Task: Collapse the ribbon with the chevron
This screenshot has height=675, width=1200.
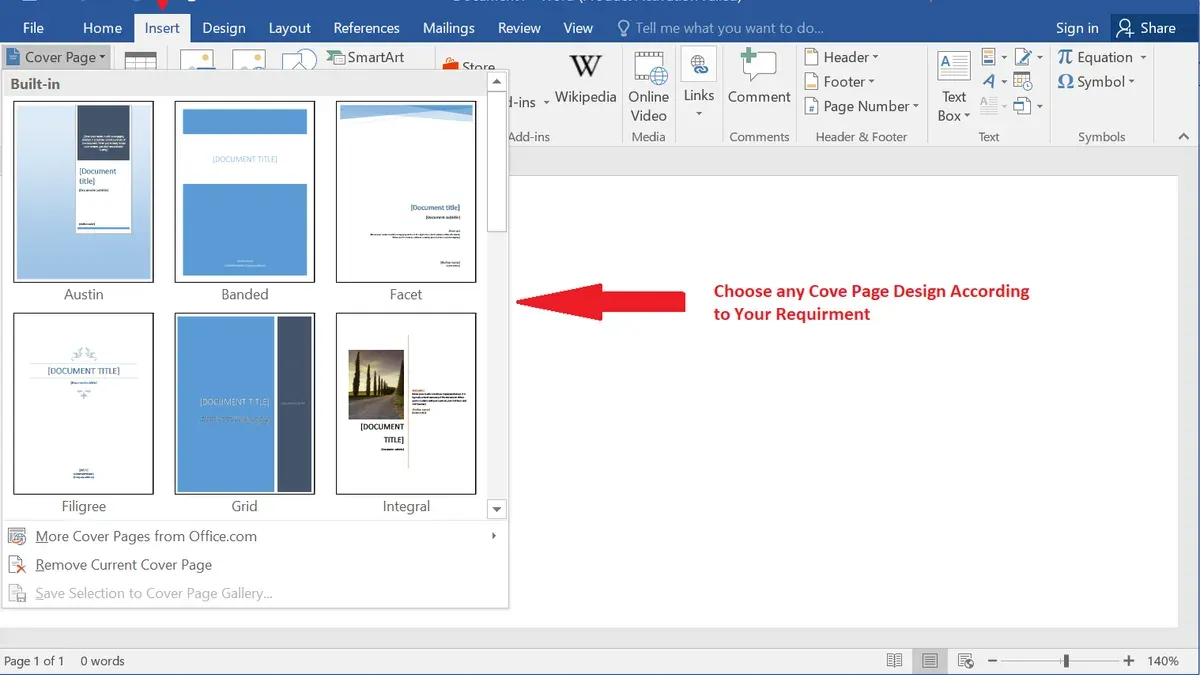Action: (1184, 136)
